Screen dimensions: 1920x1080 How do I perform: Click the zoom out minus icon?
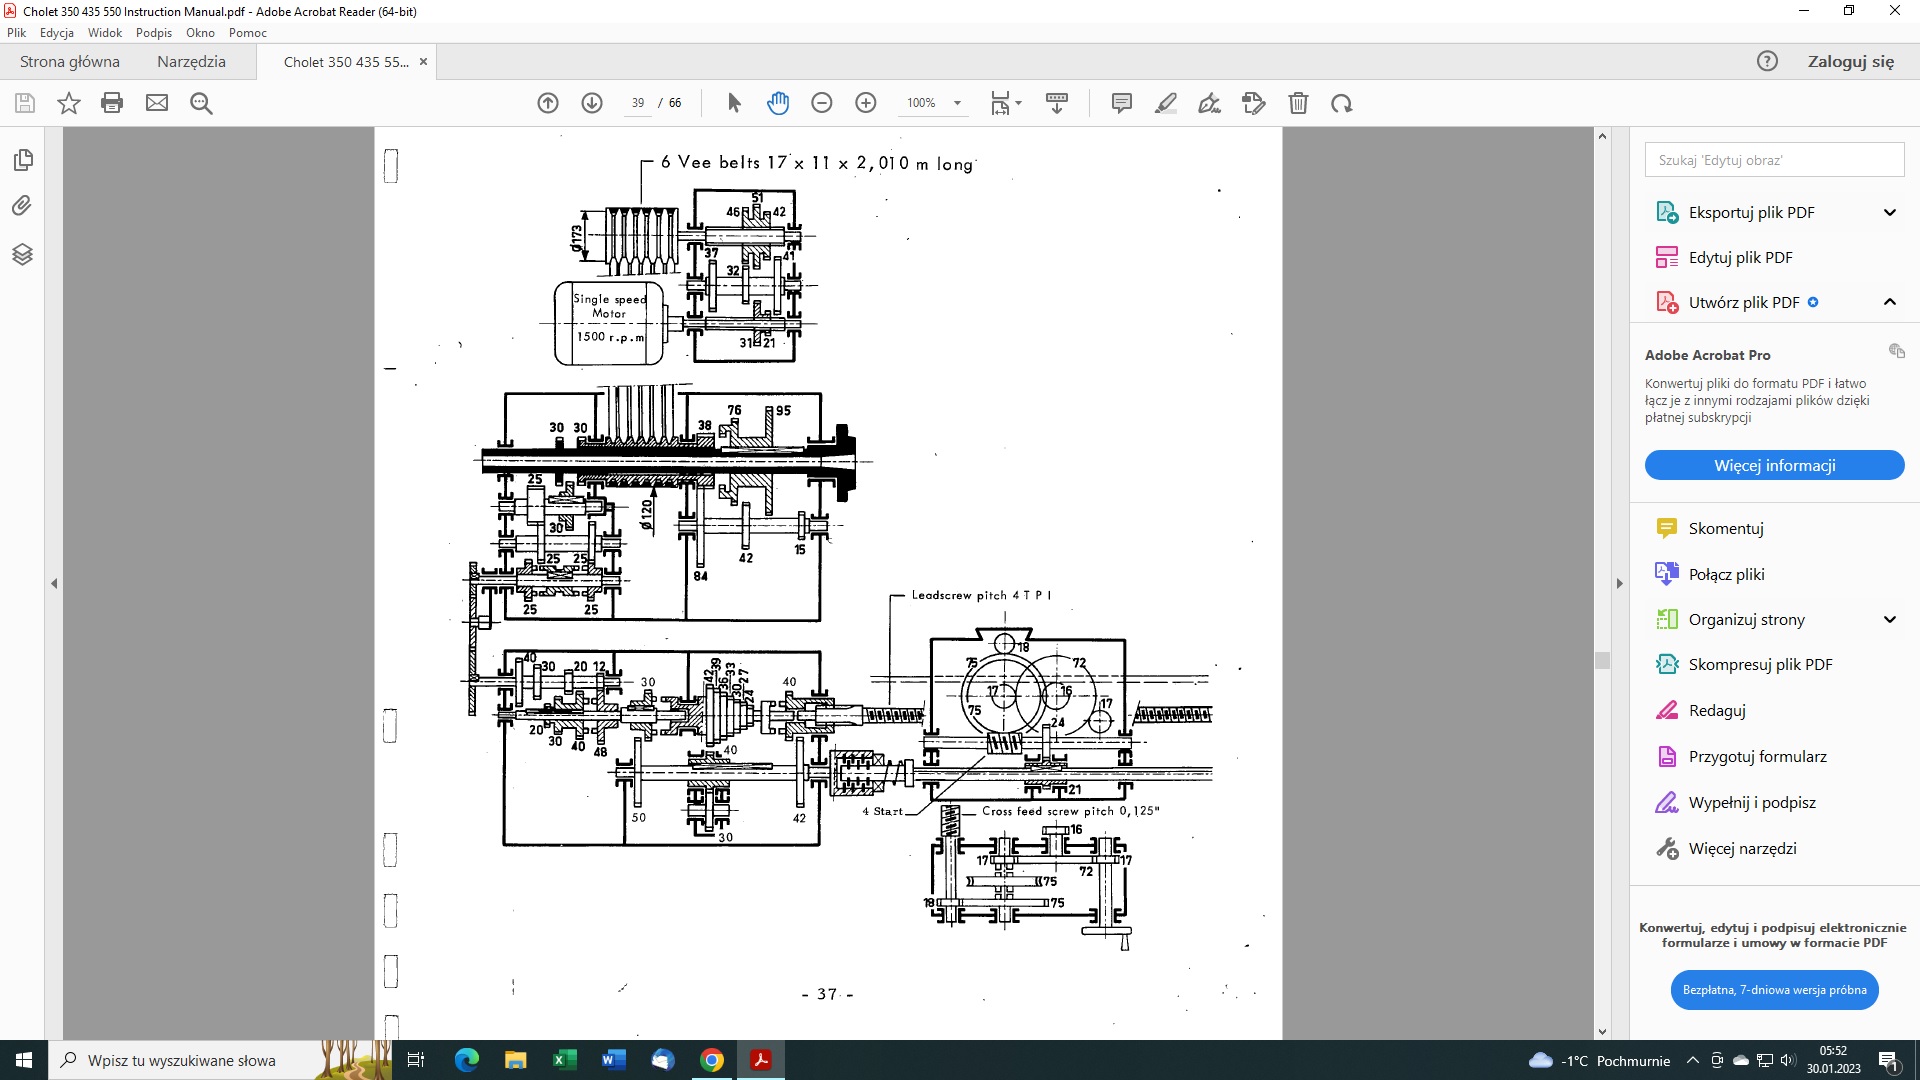[x=822, y=103]
